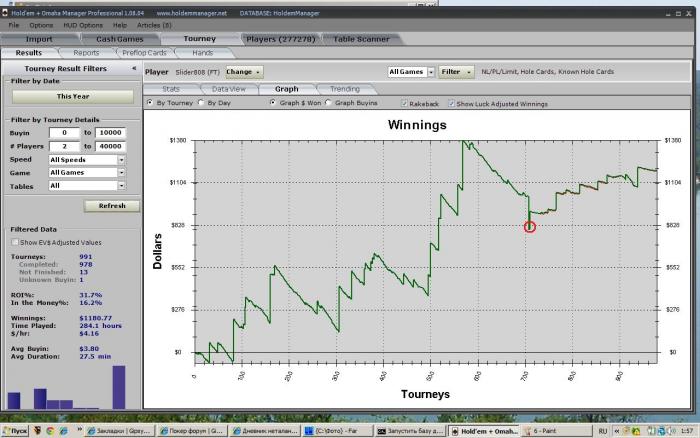Image resolution: width=700 pixels, height=438 pixels.
Task: Toggle the Rakeback checkbox
Action: [404, 104]
